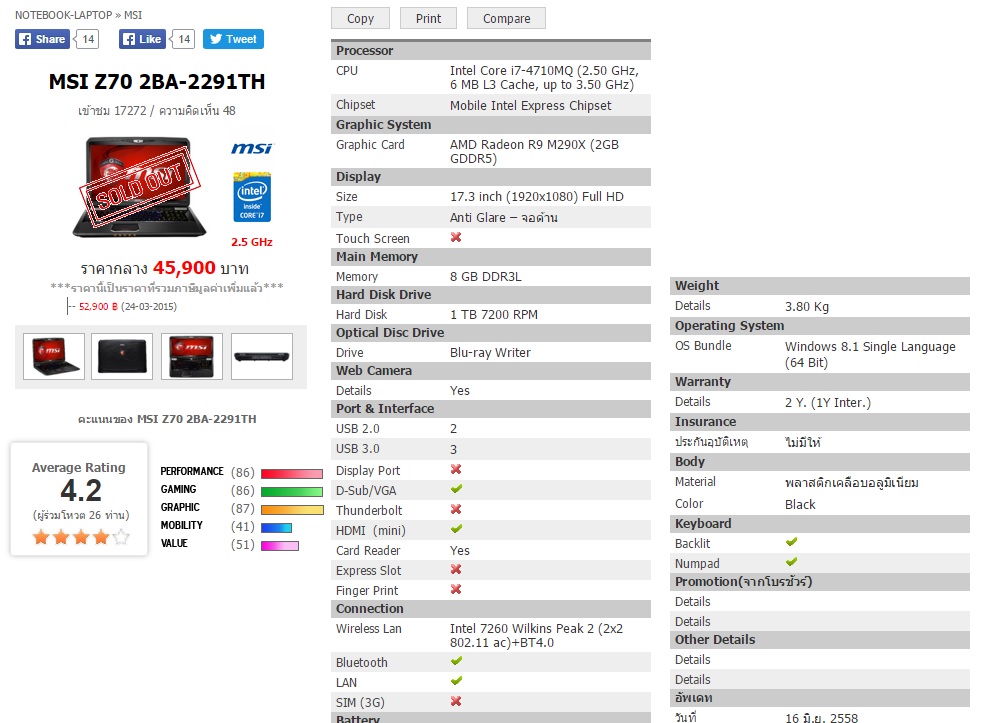Click the Memory value 8 GB DDR3L

point(486,277)
